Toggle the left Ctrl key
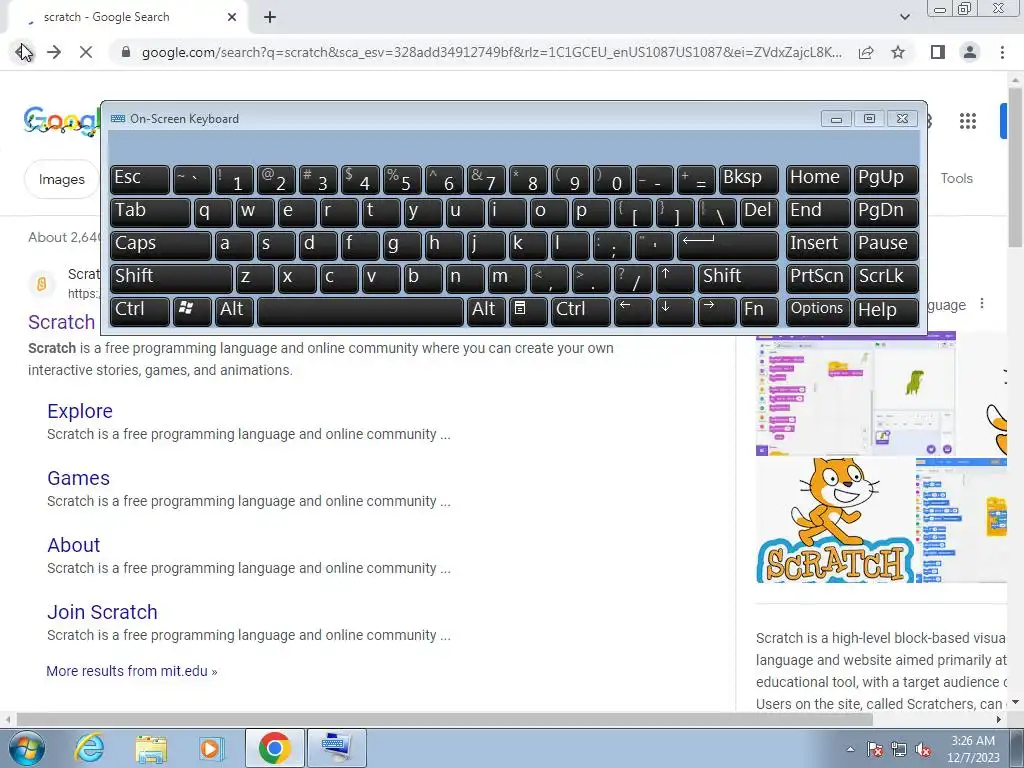Screen dimensions: 1024x768 point(140,310)
